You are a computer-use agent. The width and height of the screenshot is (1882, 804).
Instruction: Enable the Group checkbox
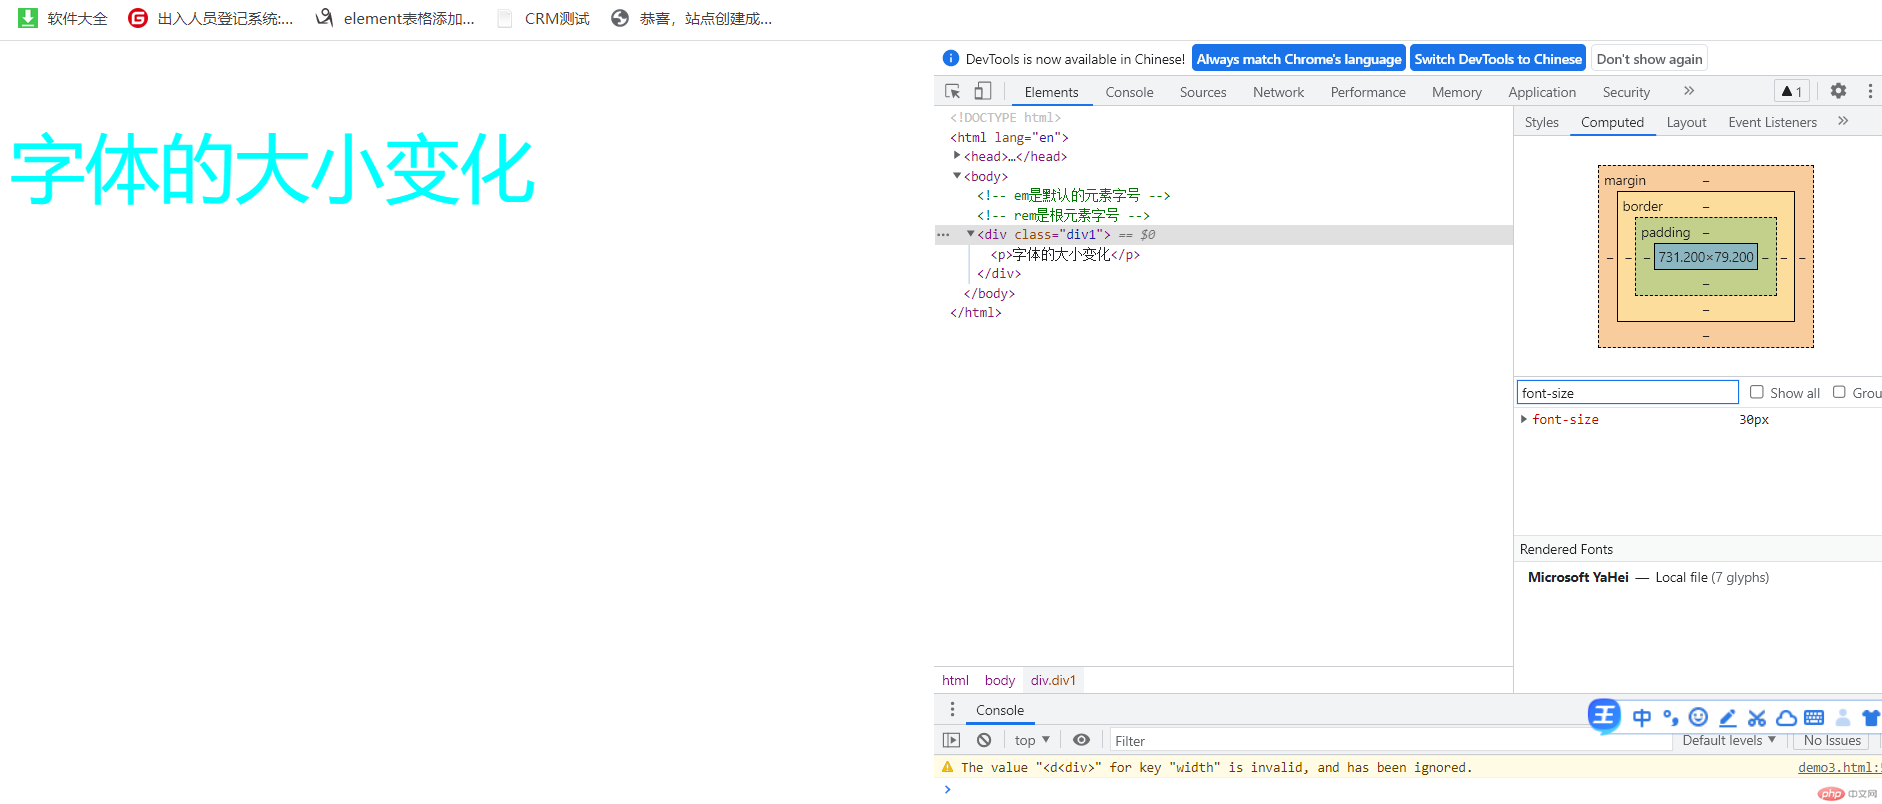(1838, 392)
